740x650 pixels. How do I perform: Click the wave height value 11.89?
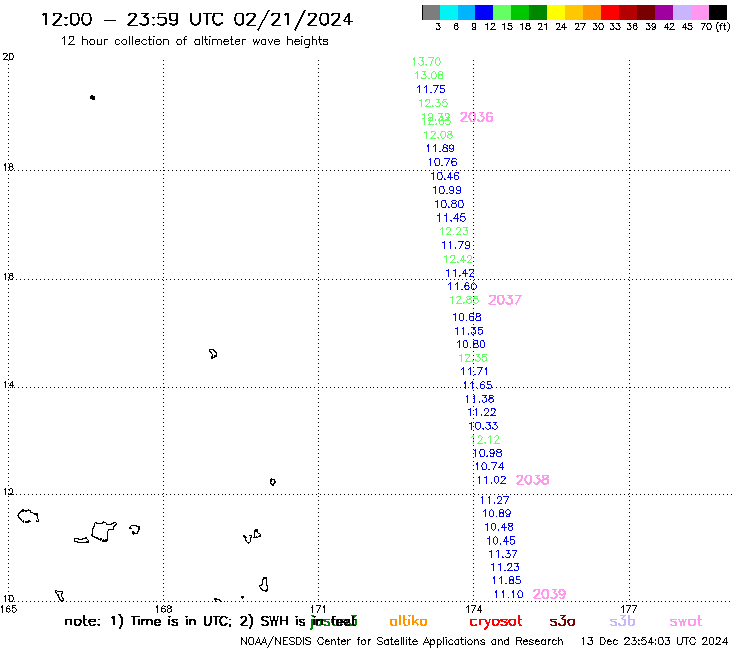point(440,149)
